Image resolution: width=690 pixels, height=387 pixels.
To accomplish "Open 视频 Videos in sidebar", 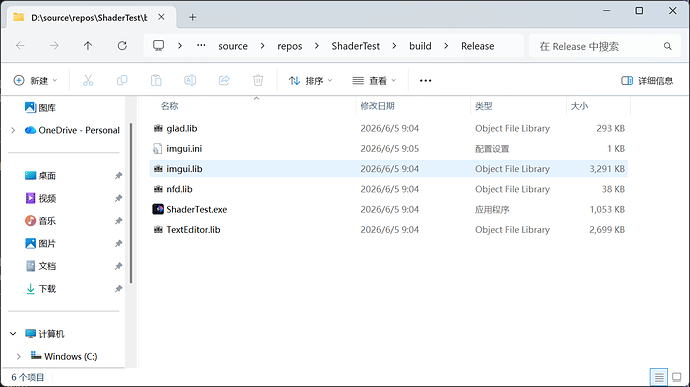I will [x=40, y=198].
